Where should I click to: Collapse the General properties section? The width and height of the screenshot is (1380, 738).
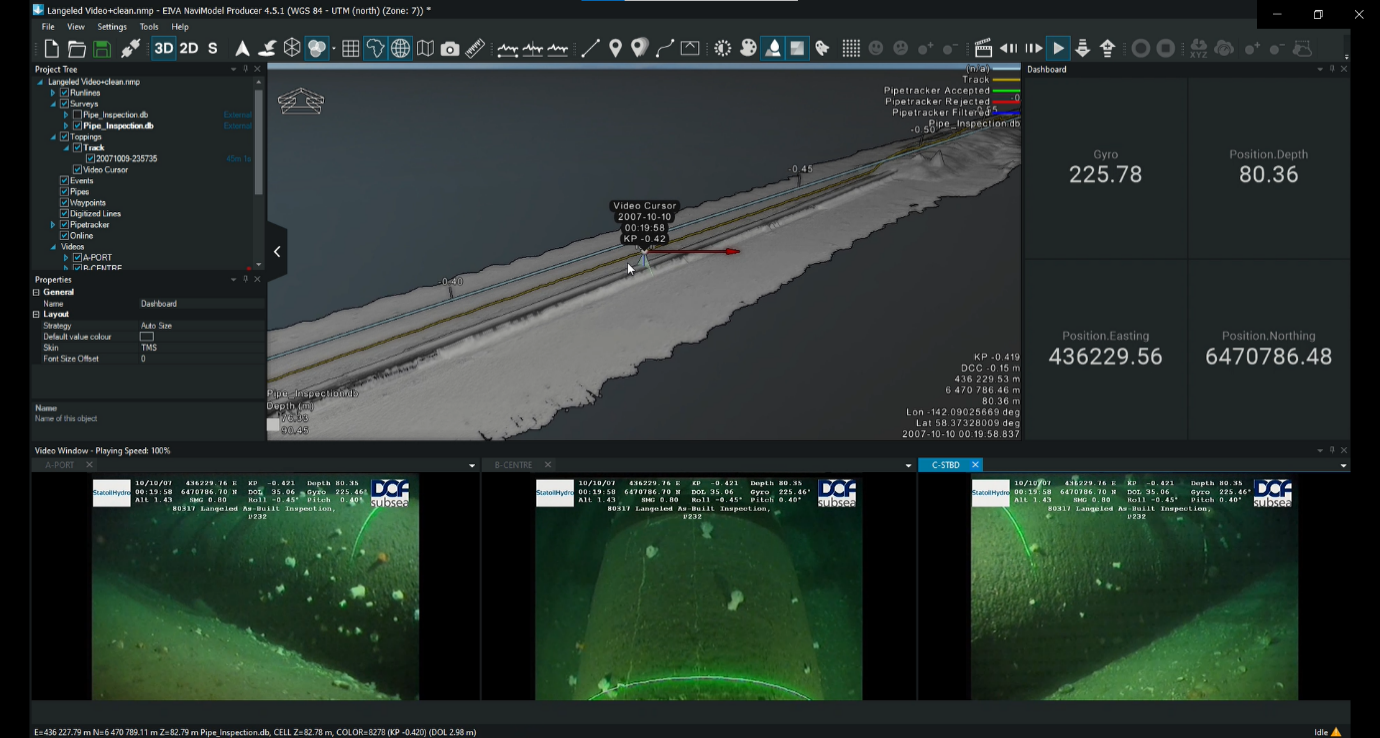(37, 292)
